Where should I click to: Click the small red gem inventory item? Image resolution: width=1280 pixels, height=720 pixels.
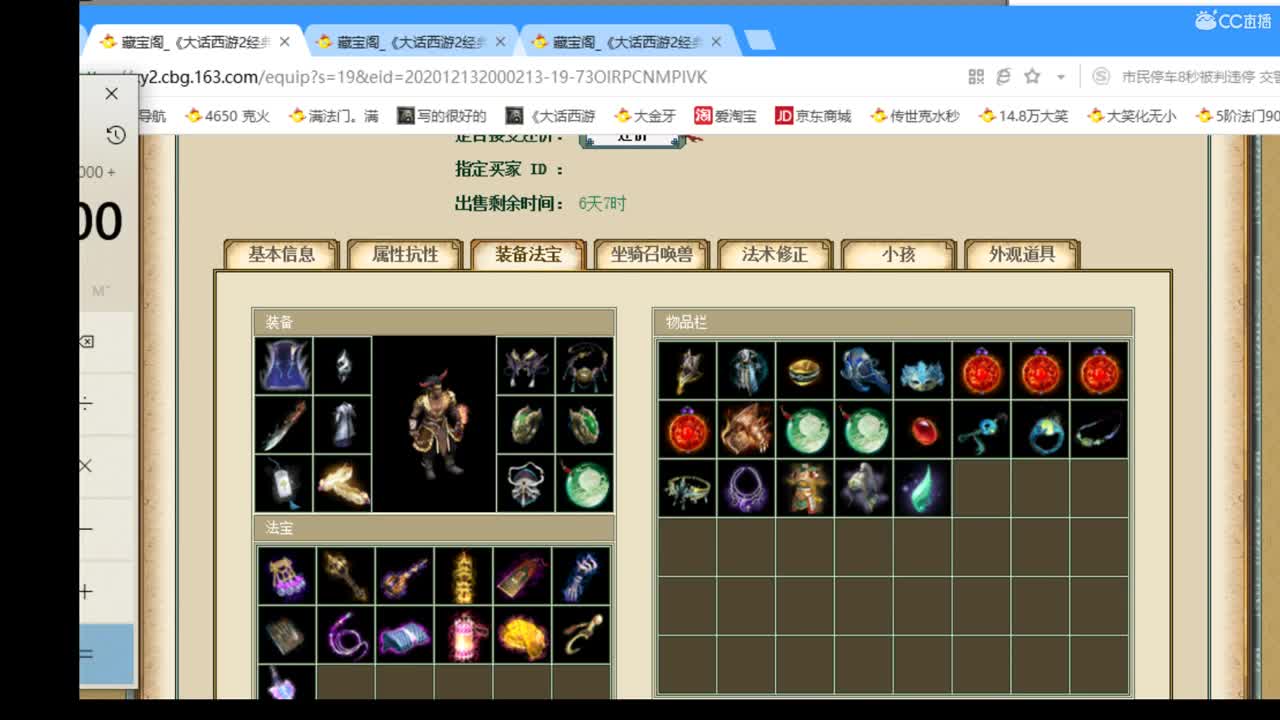[923, 430]
